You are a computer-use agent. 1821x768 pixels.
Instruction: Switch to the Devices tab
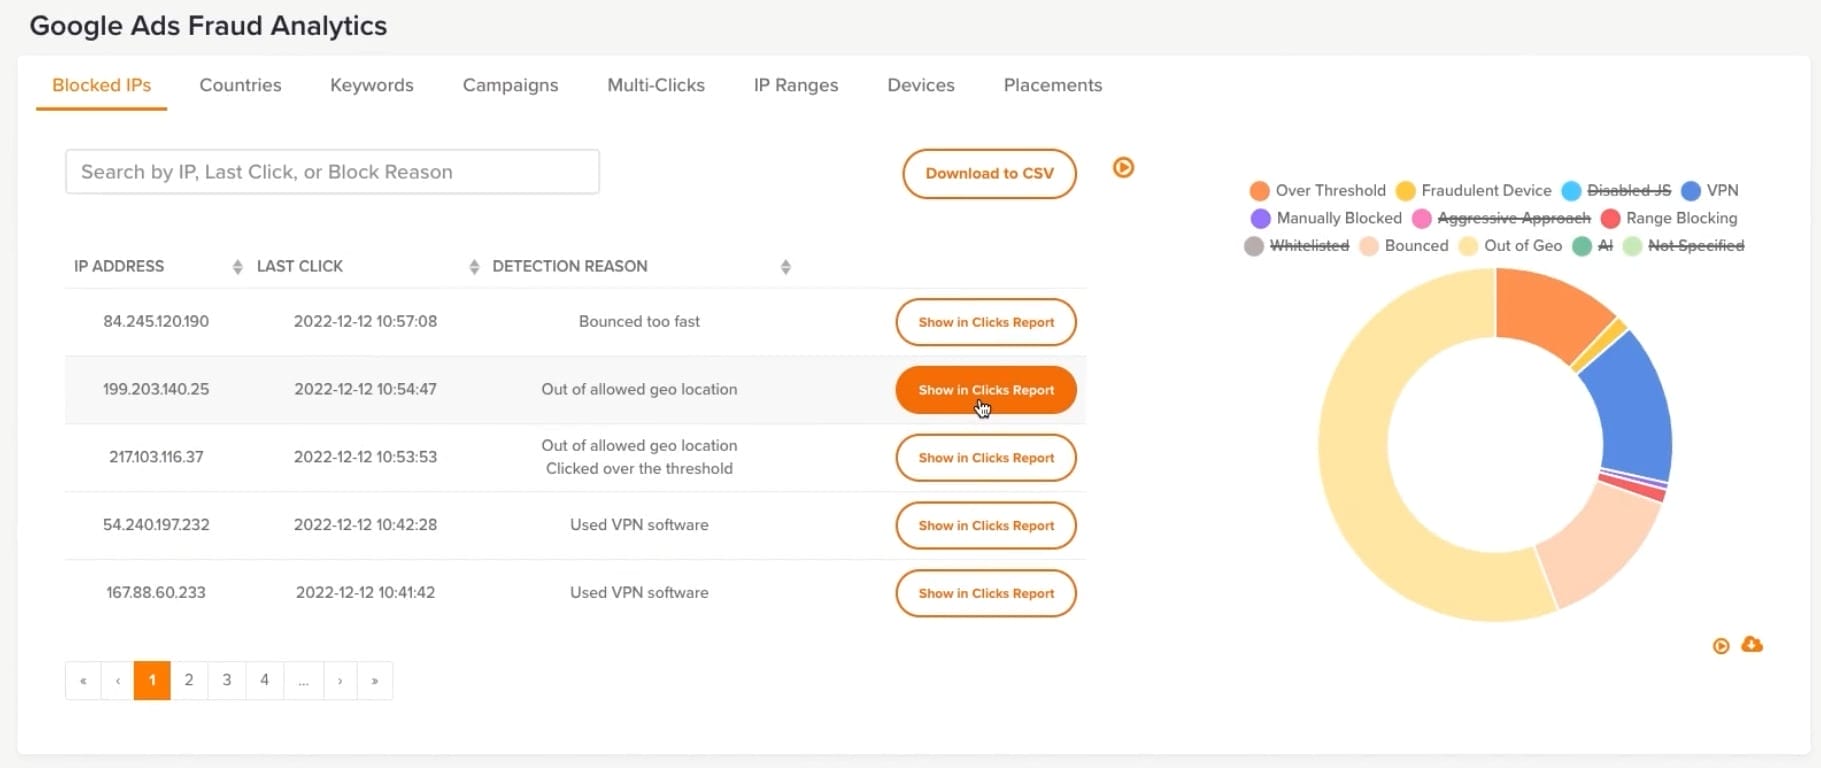[x=921, y=86]
